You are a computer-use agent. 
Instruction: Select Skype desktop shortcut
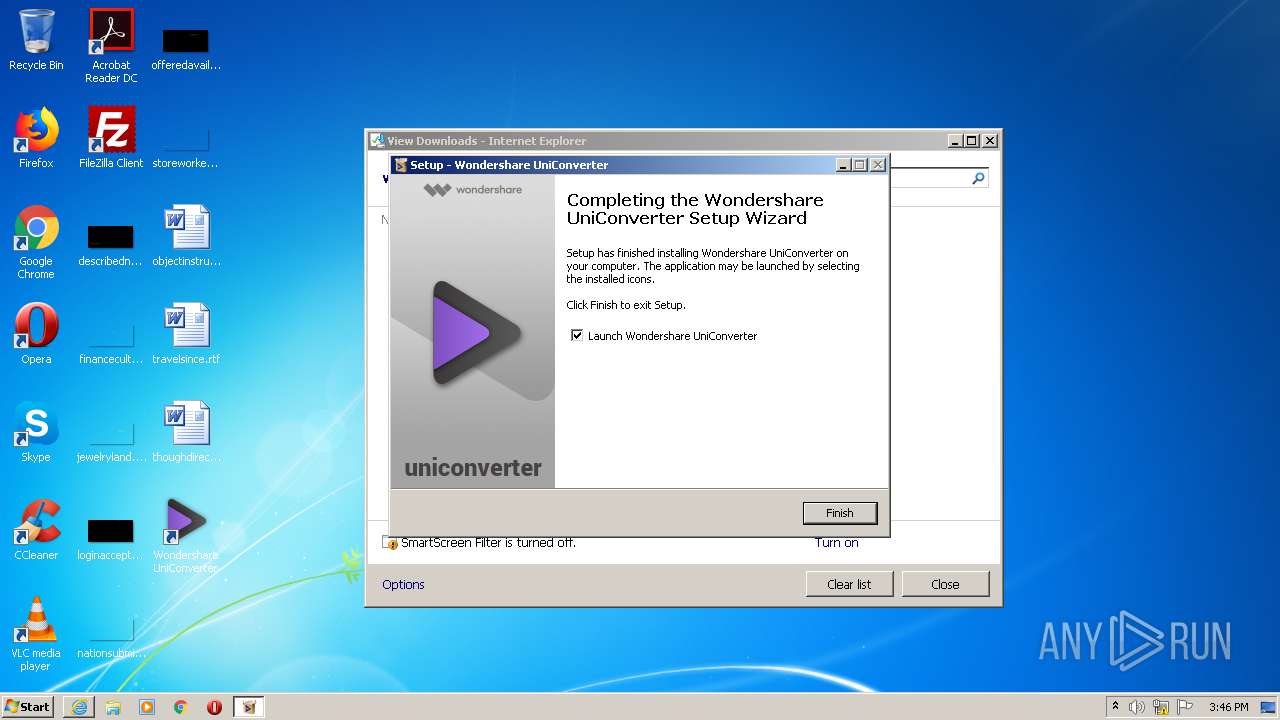[36, 432]
